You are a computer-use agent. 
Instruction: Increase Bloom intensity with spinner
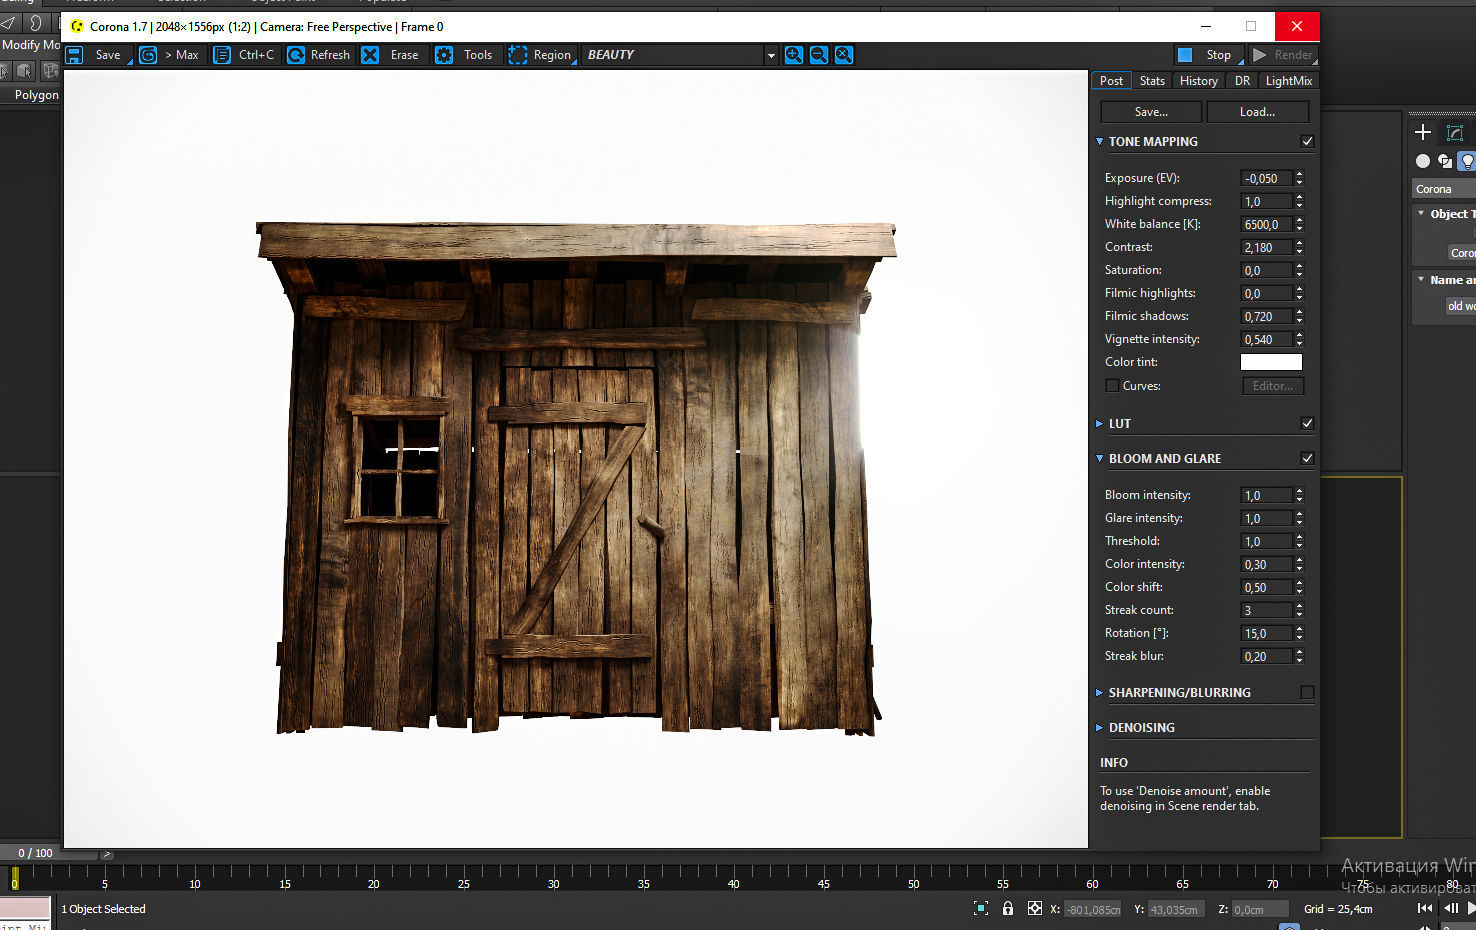1299,491
